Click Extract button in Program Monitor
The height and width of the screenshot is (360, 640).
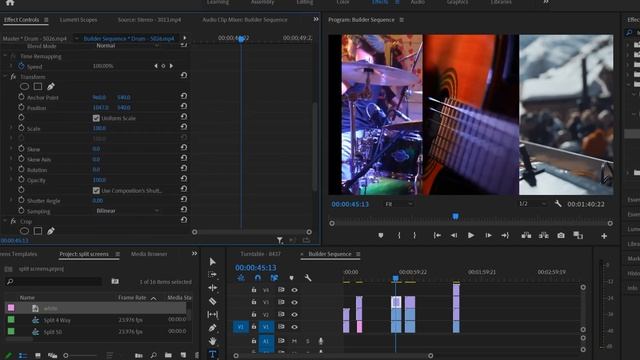pyautogui.click(x=543, y=236)
